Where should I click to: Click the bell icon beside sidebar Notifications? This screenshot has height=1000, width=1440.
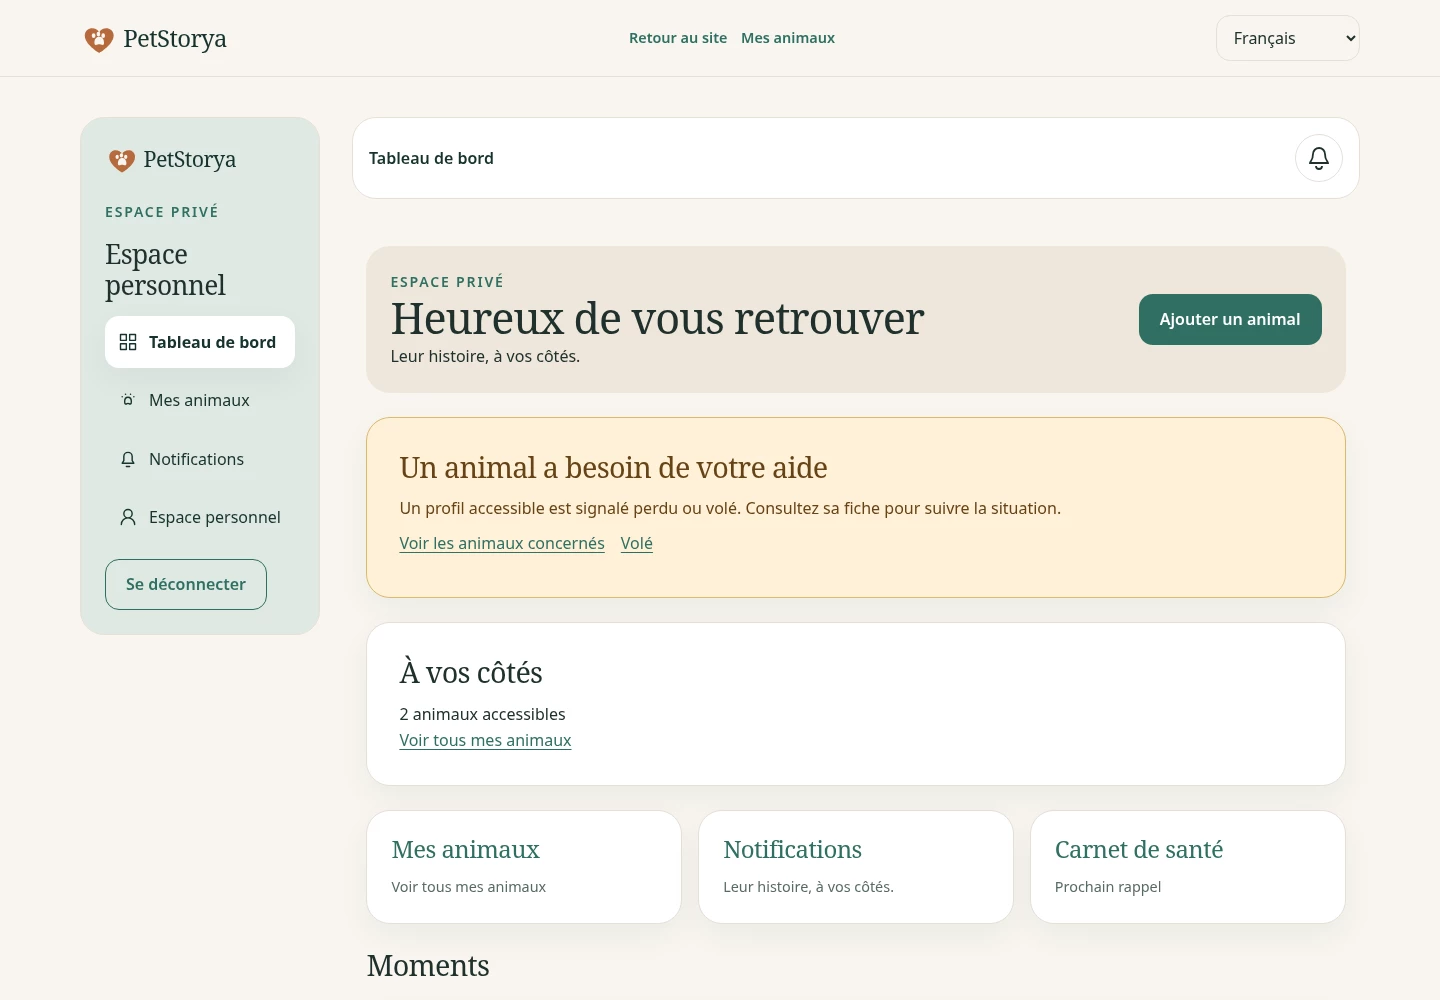tap(128, 459)
